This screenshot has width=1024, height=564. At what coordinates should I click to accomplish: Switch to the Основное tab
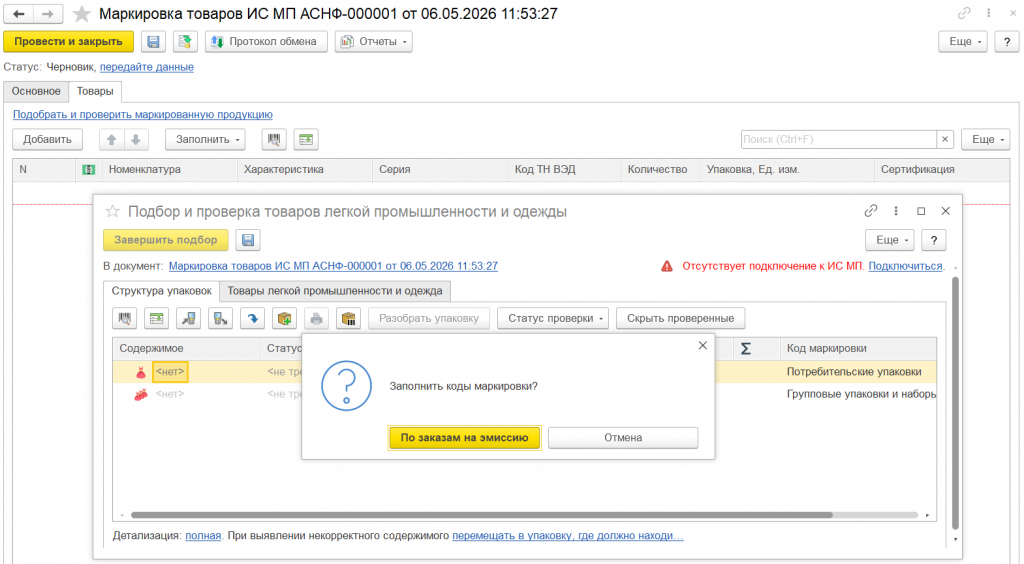tap(36, 91)
